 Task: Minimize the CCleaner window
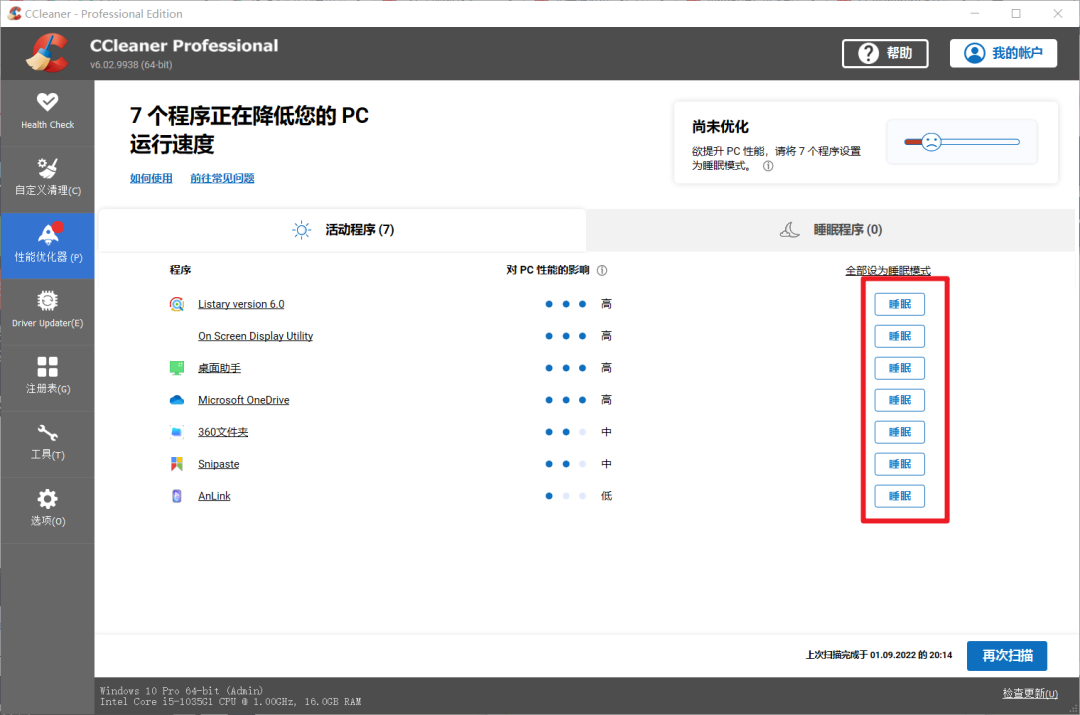975,13
